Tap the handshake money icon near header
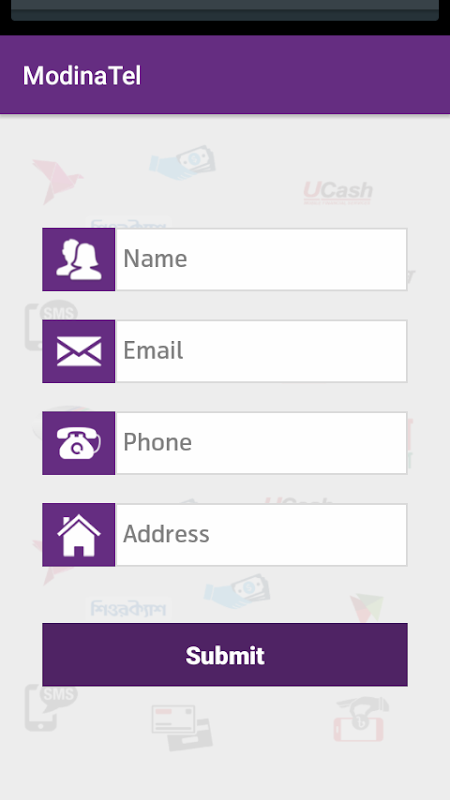Screen dimensions: 450x800 tap(182, 163)
